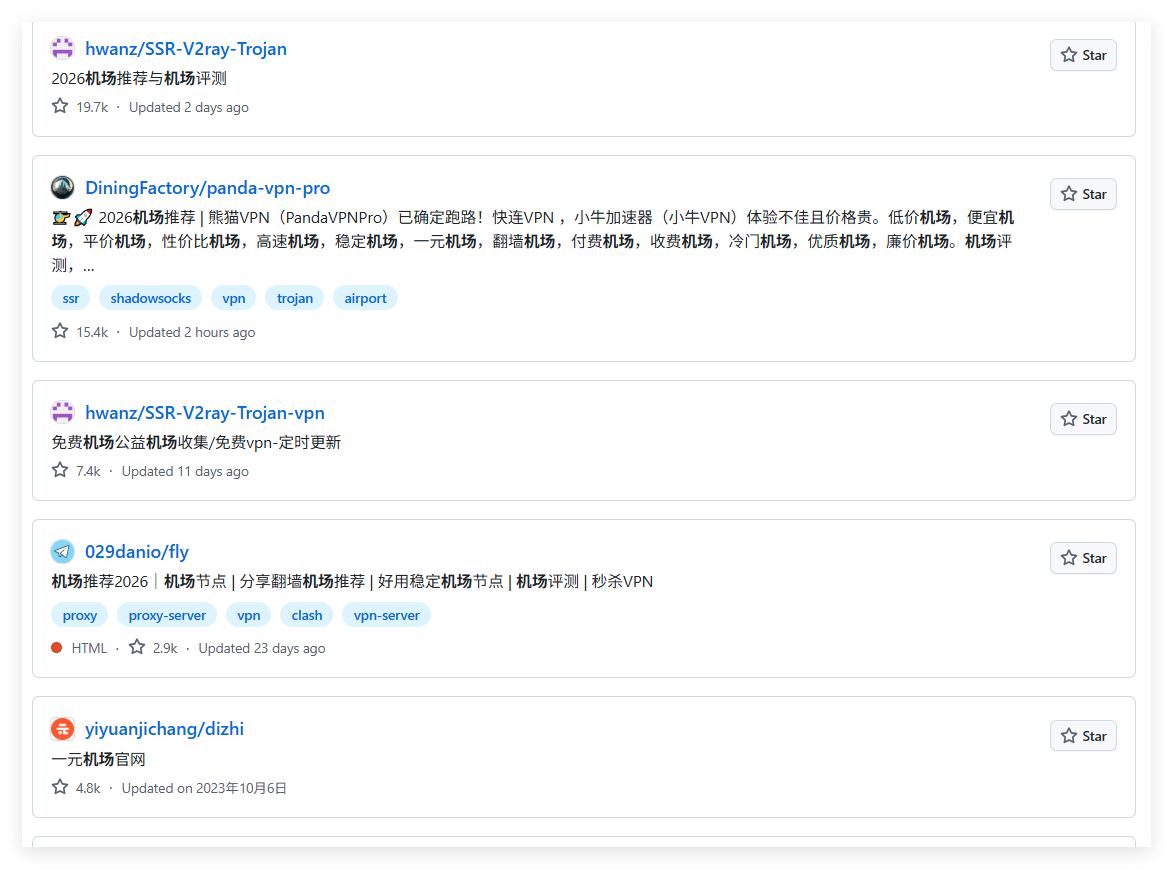This screenshot has width=1173, height=869.
Task: Star the hwanz/SSR-V2ray-Trojan repository
Action: click(x=1083, y=55)
